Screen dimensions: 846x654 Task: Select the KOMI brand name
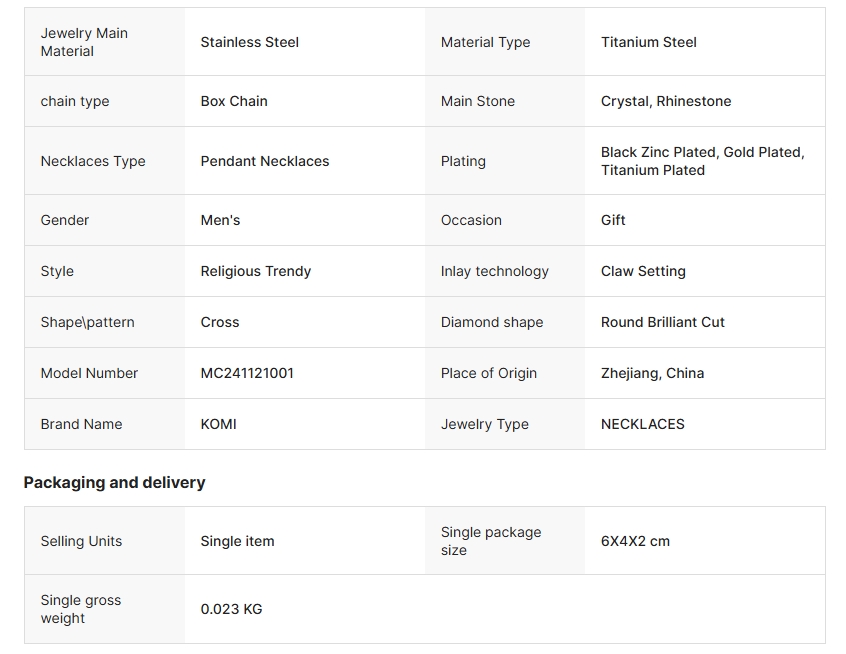coord(218,424)
